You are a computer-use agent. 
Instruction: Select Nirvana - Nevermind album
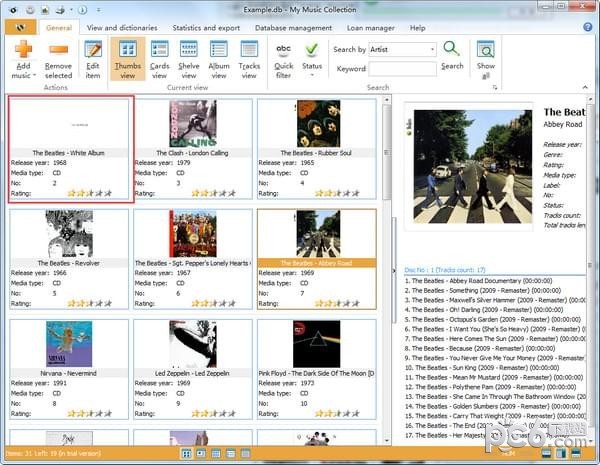[69, 369]
